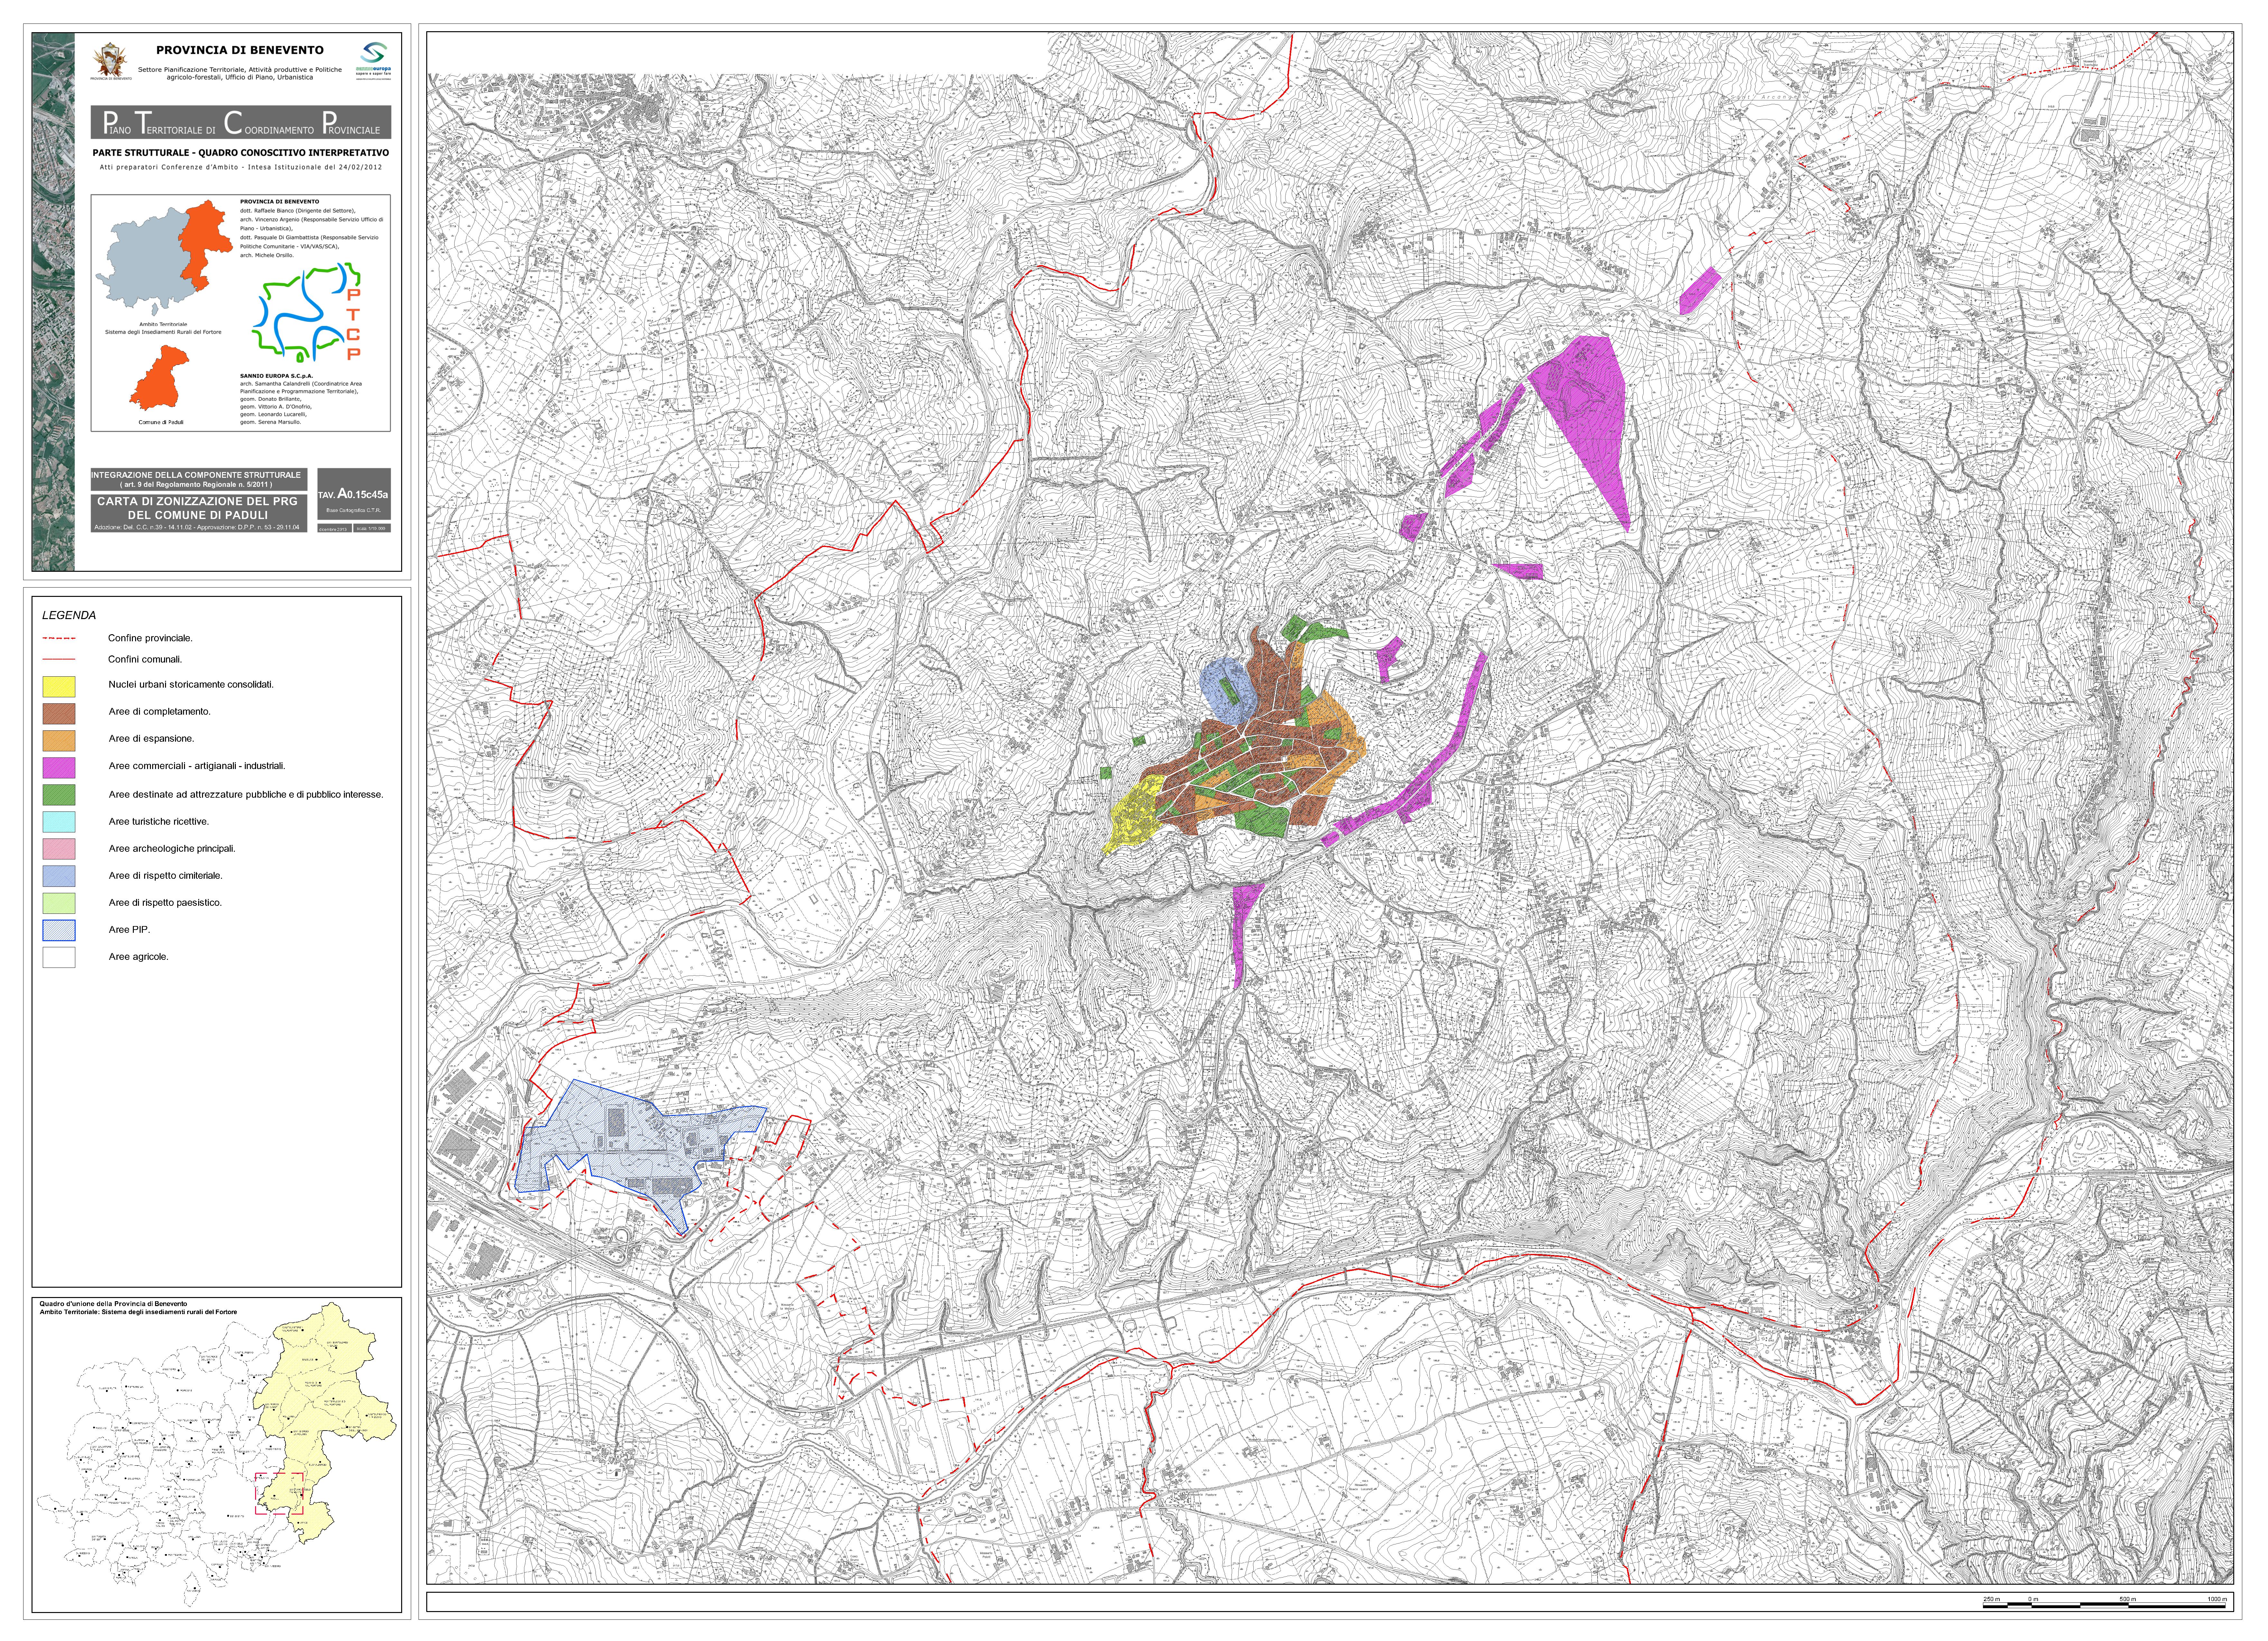Click the 'Atti preparatori Conferenze d'Ambito' subtitle line
This screenshot has width=2268, height=1641.
[x=241, y=167]
